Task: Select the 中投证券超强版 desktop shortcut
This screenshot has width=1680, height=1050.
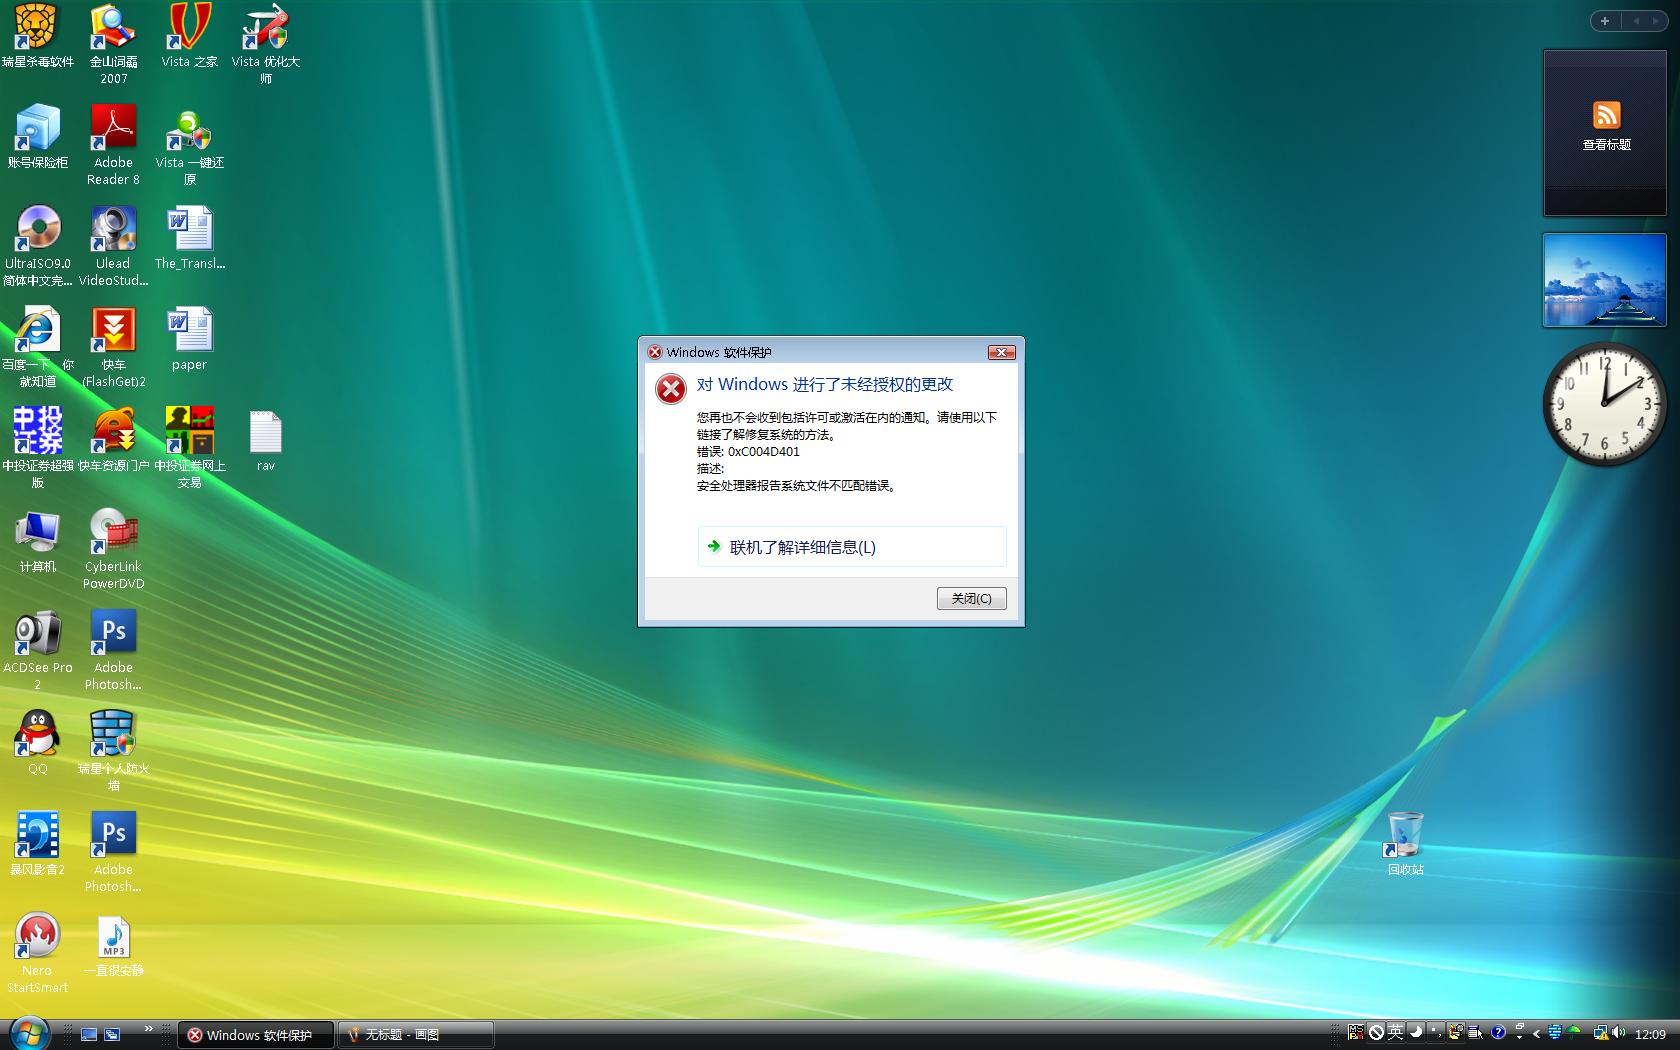Action: (x=38, y=449)
